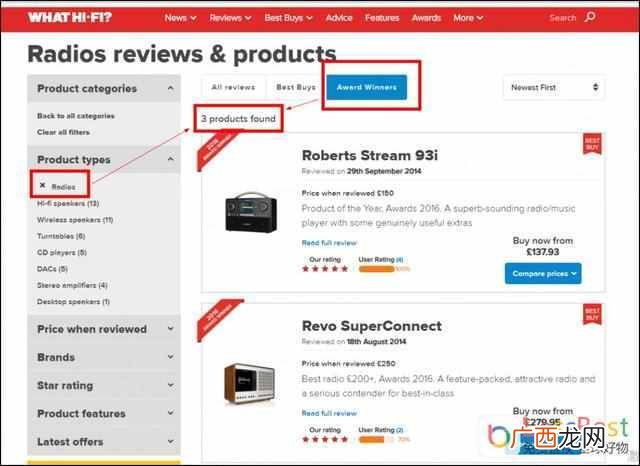
Task: Expand the Price when reviewed filter
Action: (104, 329)
